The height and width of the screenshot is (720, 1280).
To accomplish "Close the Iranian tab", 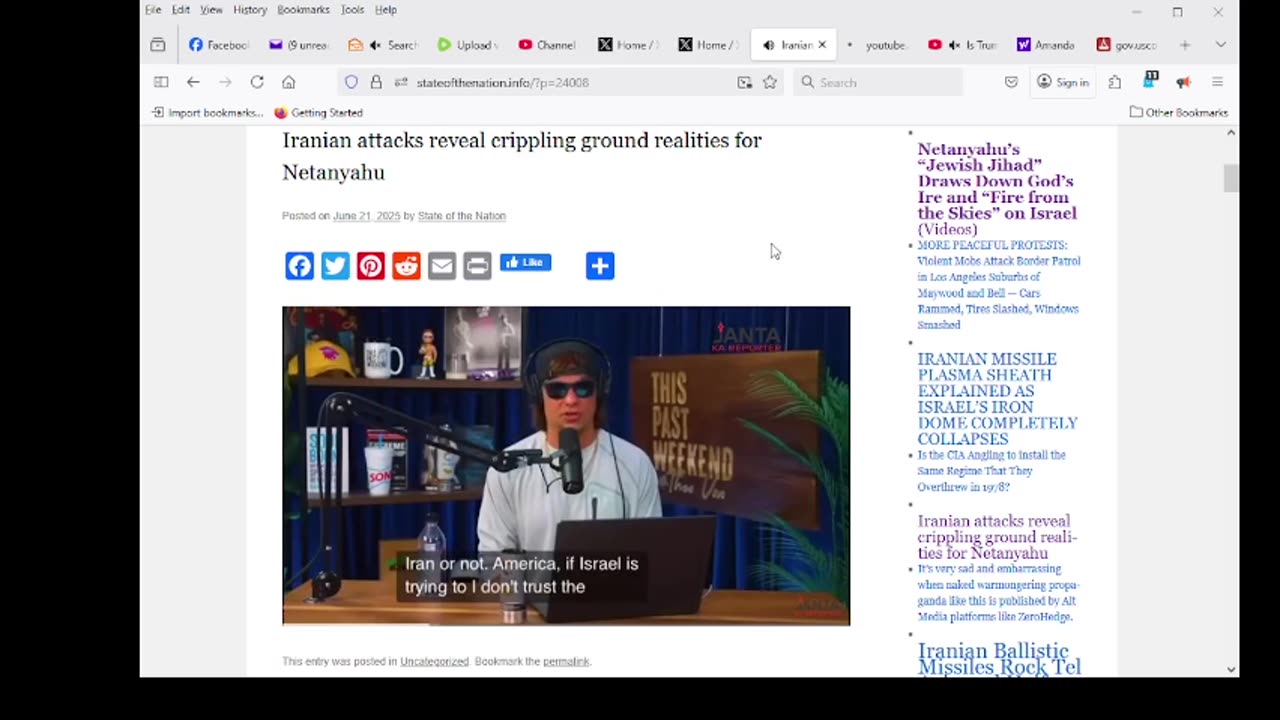I will (823, 45).
